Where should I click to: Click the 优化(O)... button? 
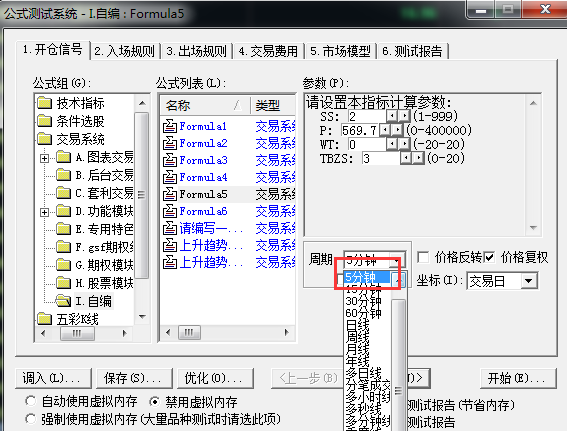216,378
